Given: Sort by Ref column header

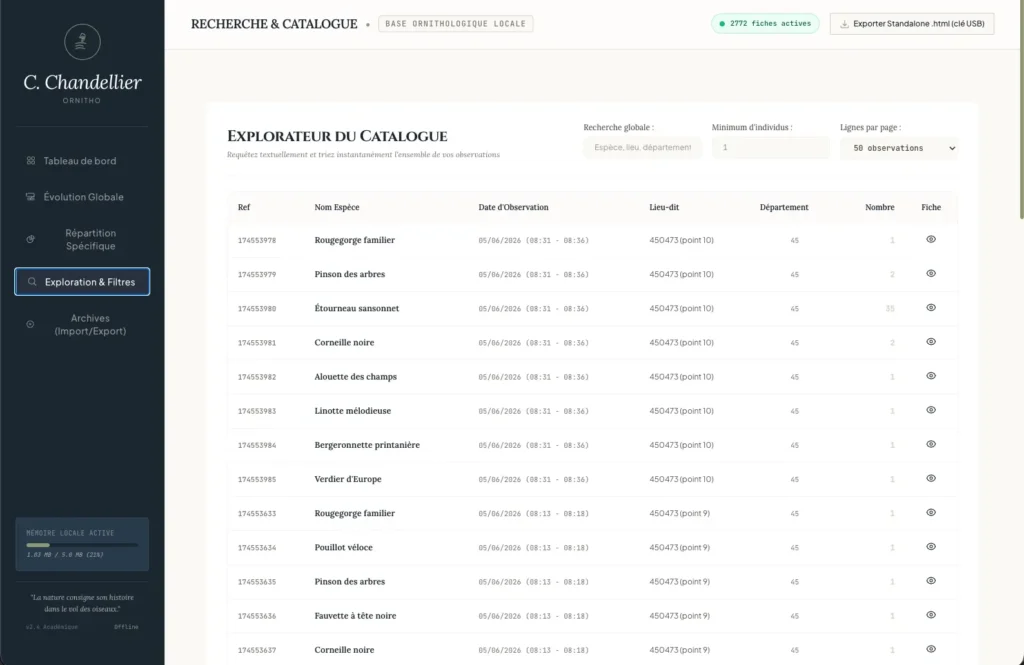Looking at the screenshot, I should pyautogui.click(x=244, y=207).
